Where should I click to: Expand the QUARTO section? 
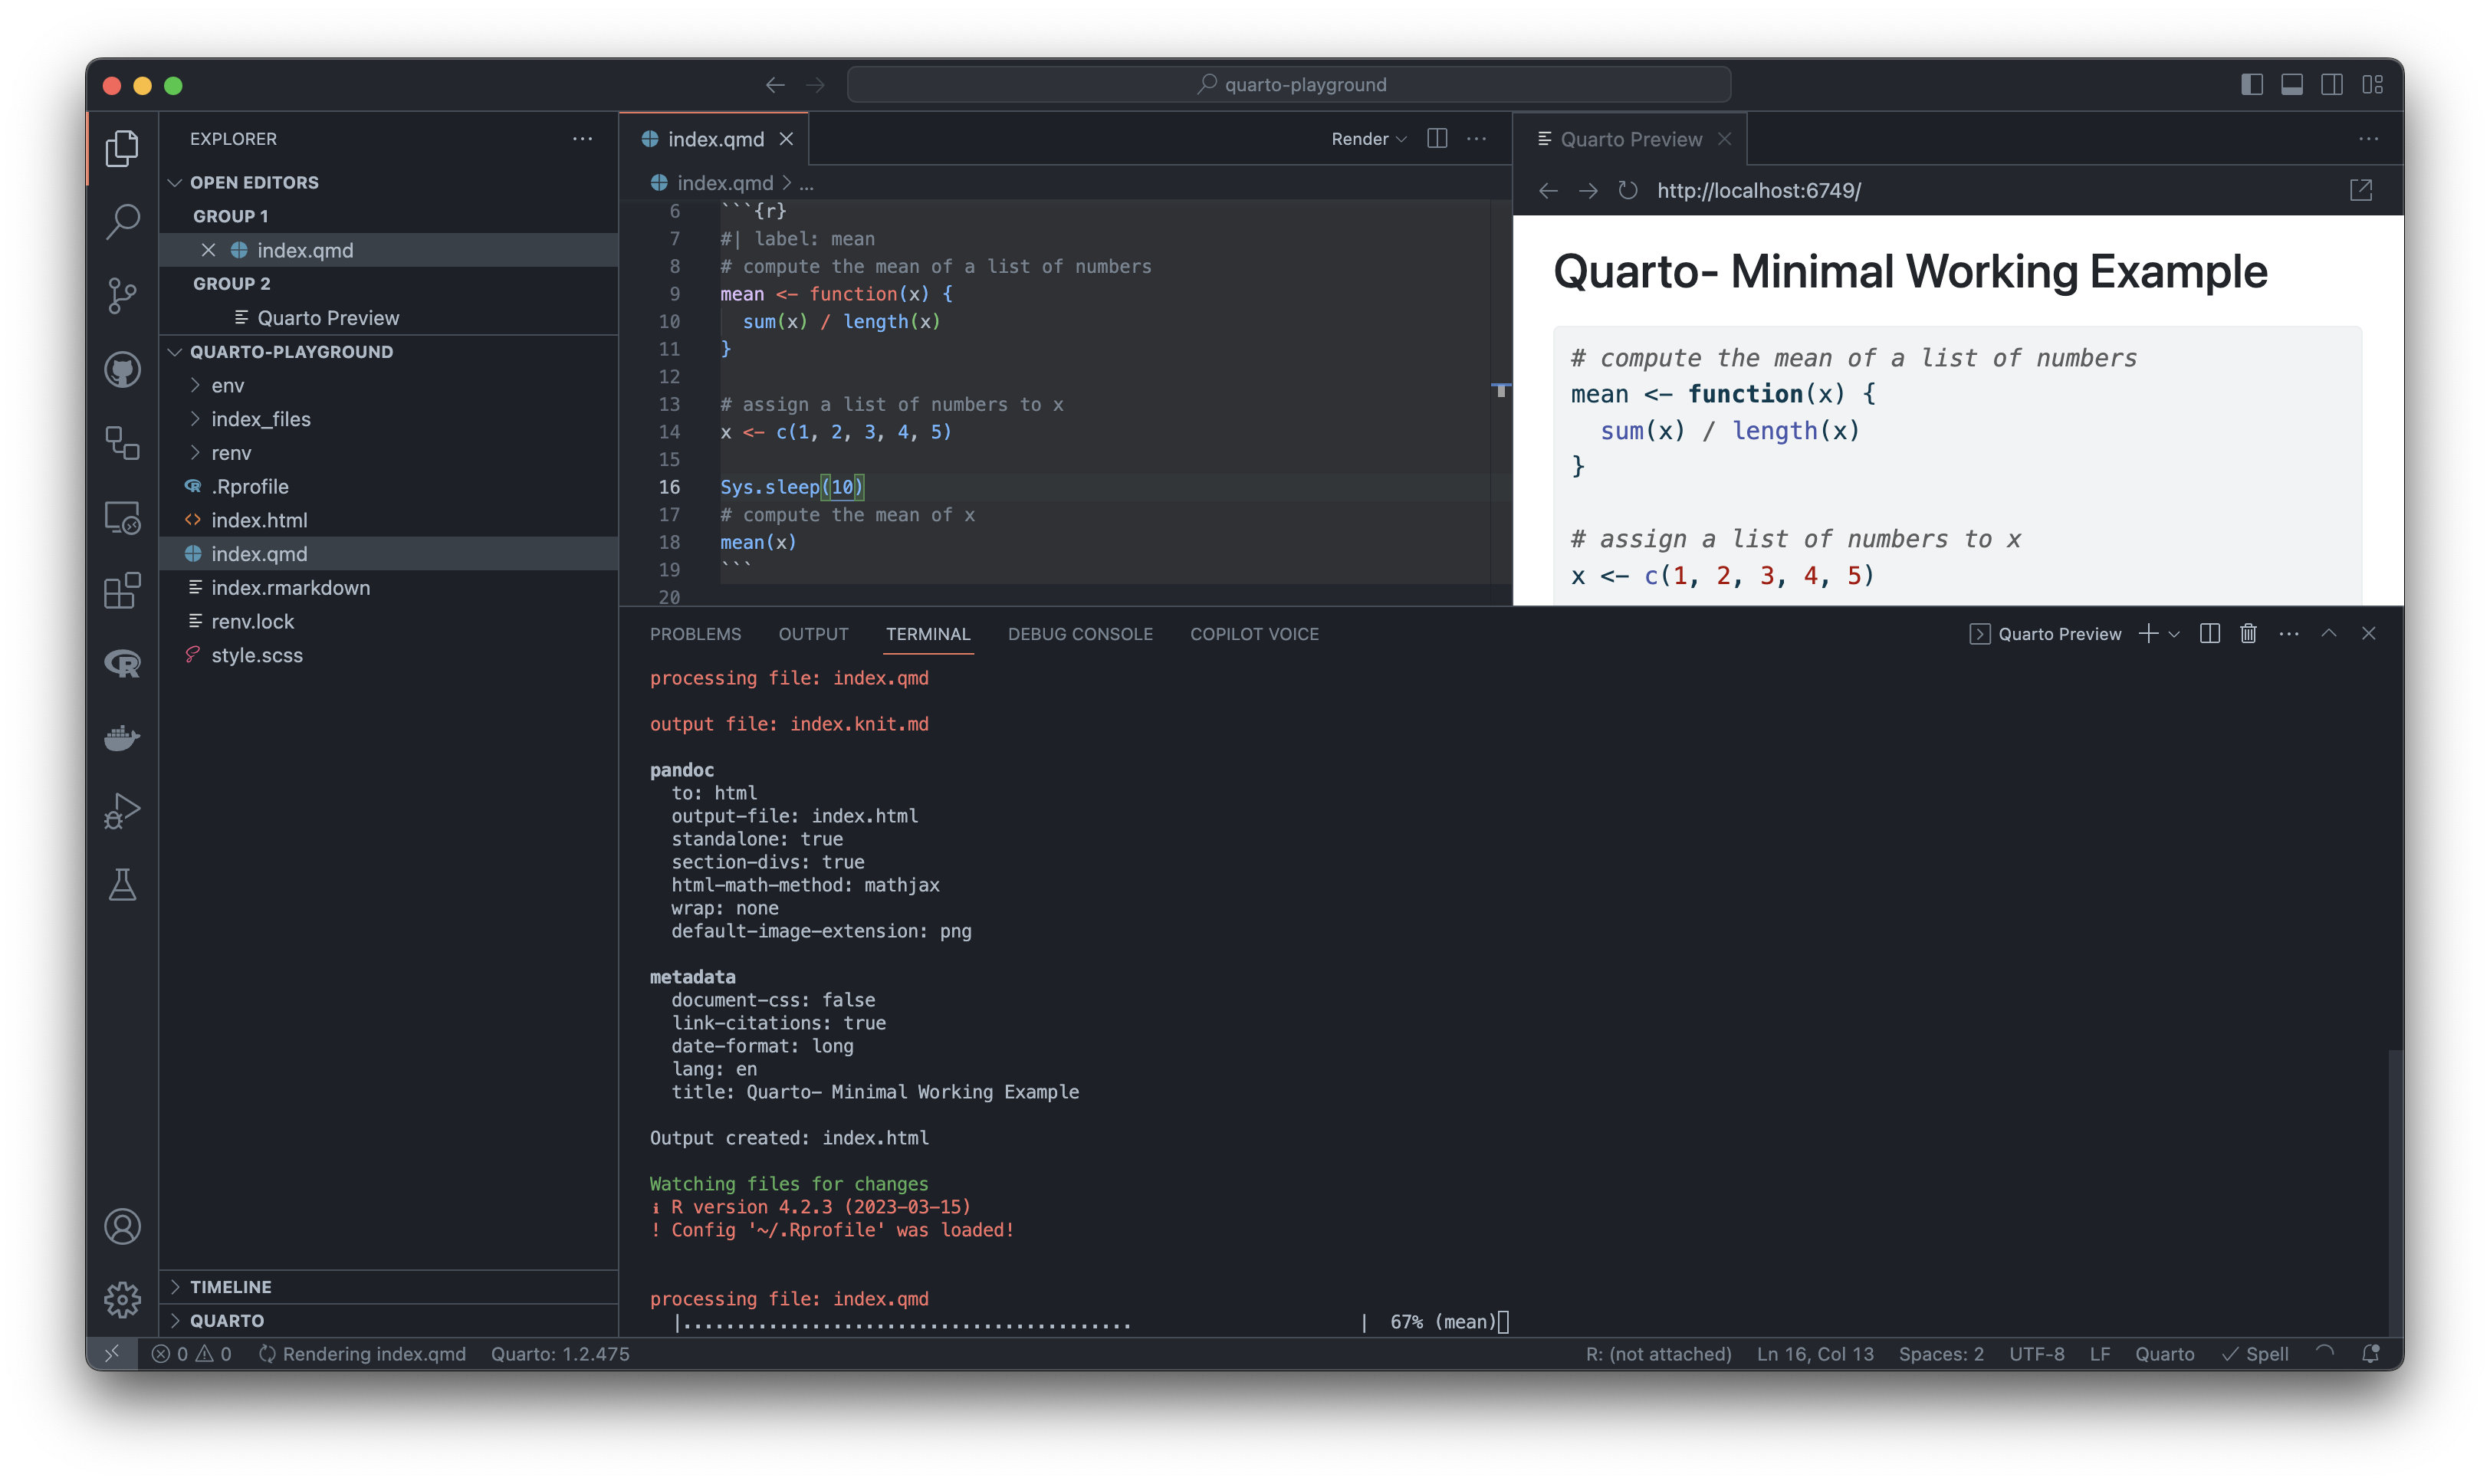[175, 1320]
